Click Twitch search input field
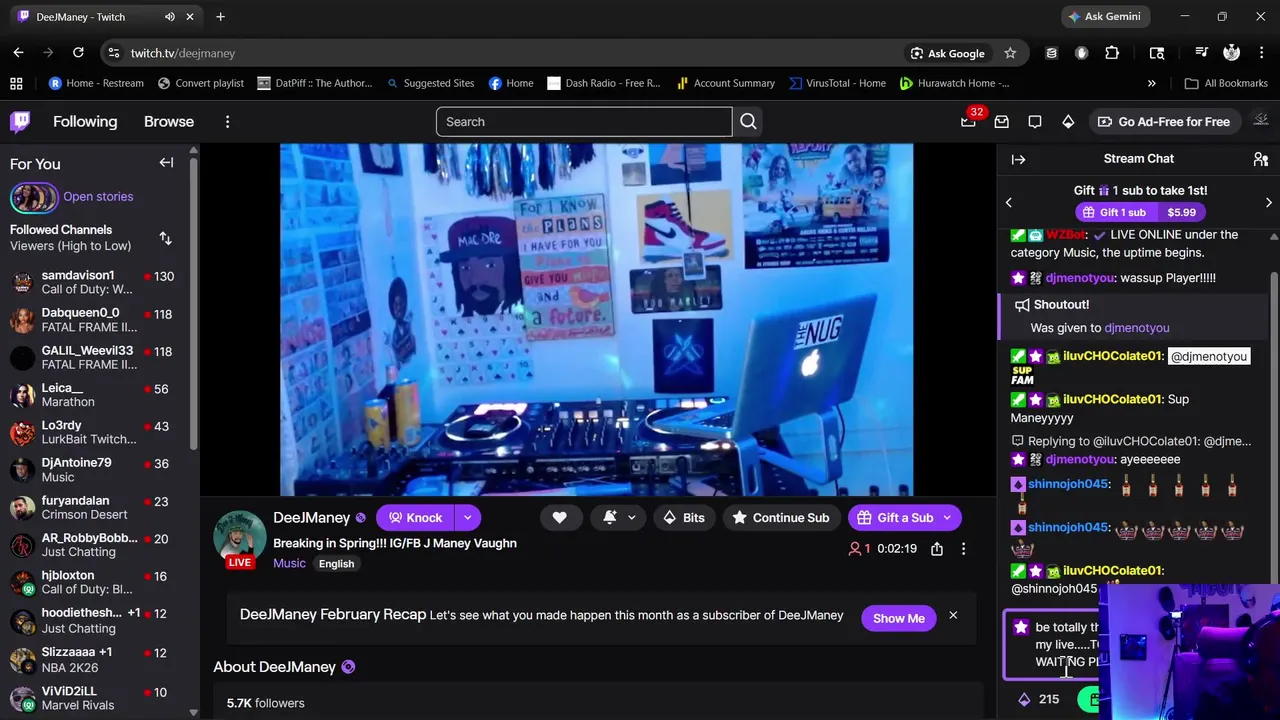The height and width of the screenshot is (720, 1280). (x=584, y=122)
